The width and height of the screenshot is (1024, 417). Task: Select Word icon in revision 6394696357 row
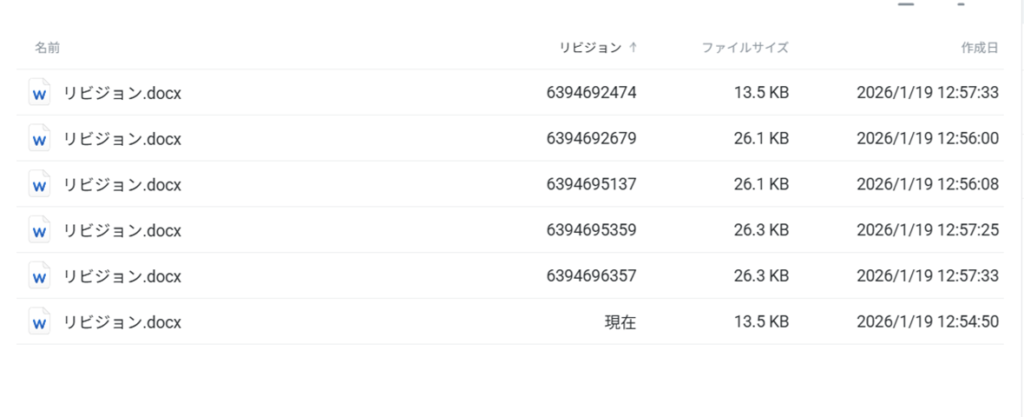[x=40, y=276]
